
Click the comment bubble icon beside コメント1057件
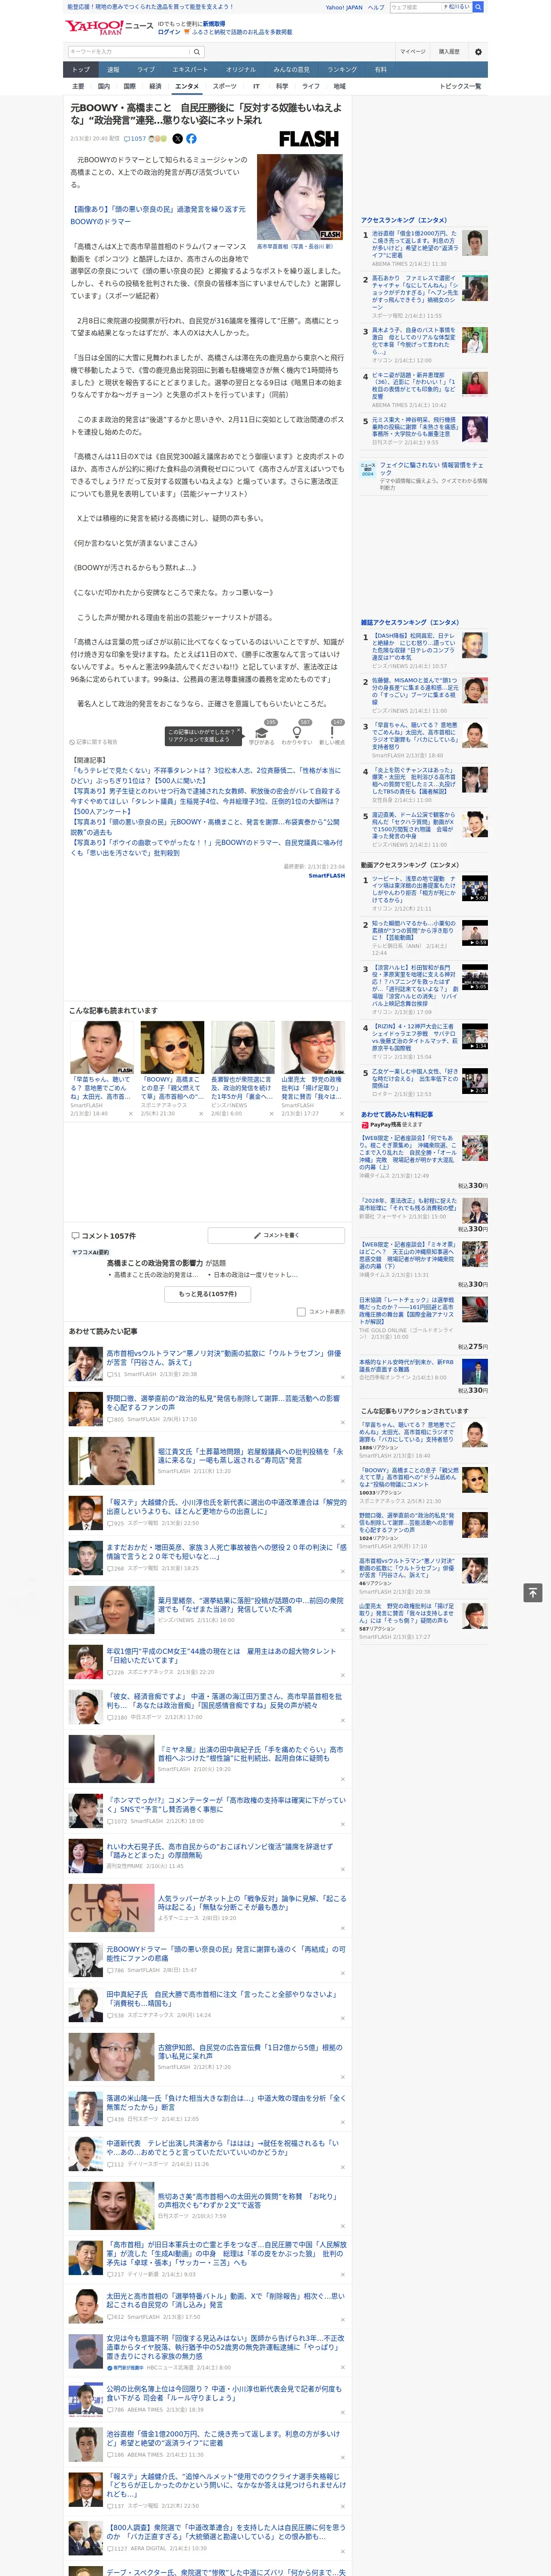click(x=75, y=1236)
